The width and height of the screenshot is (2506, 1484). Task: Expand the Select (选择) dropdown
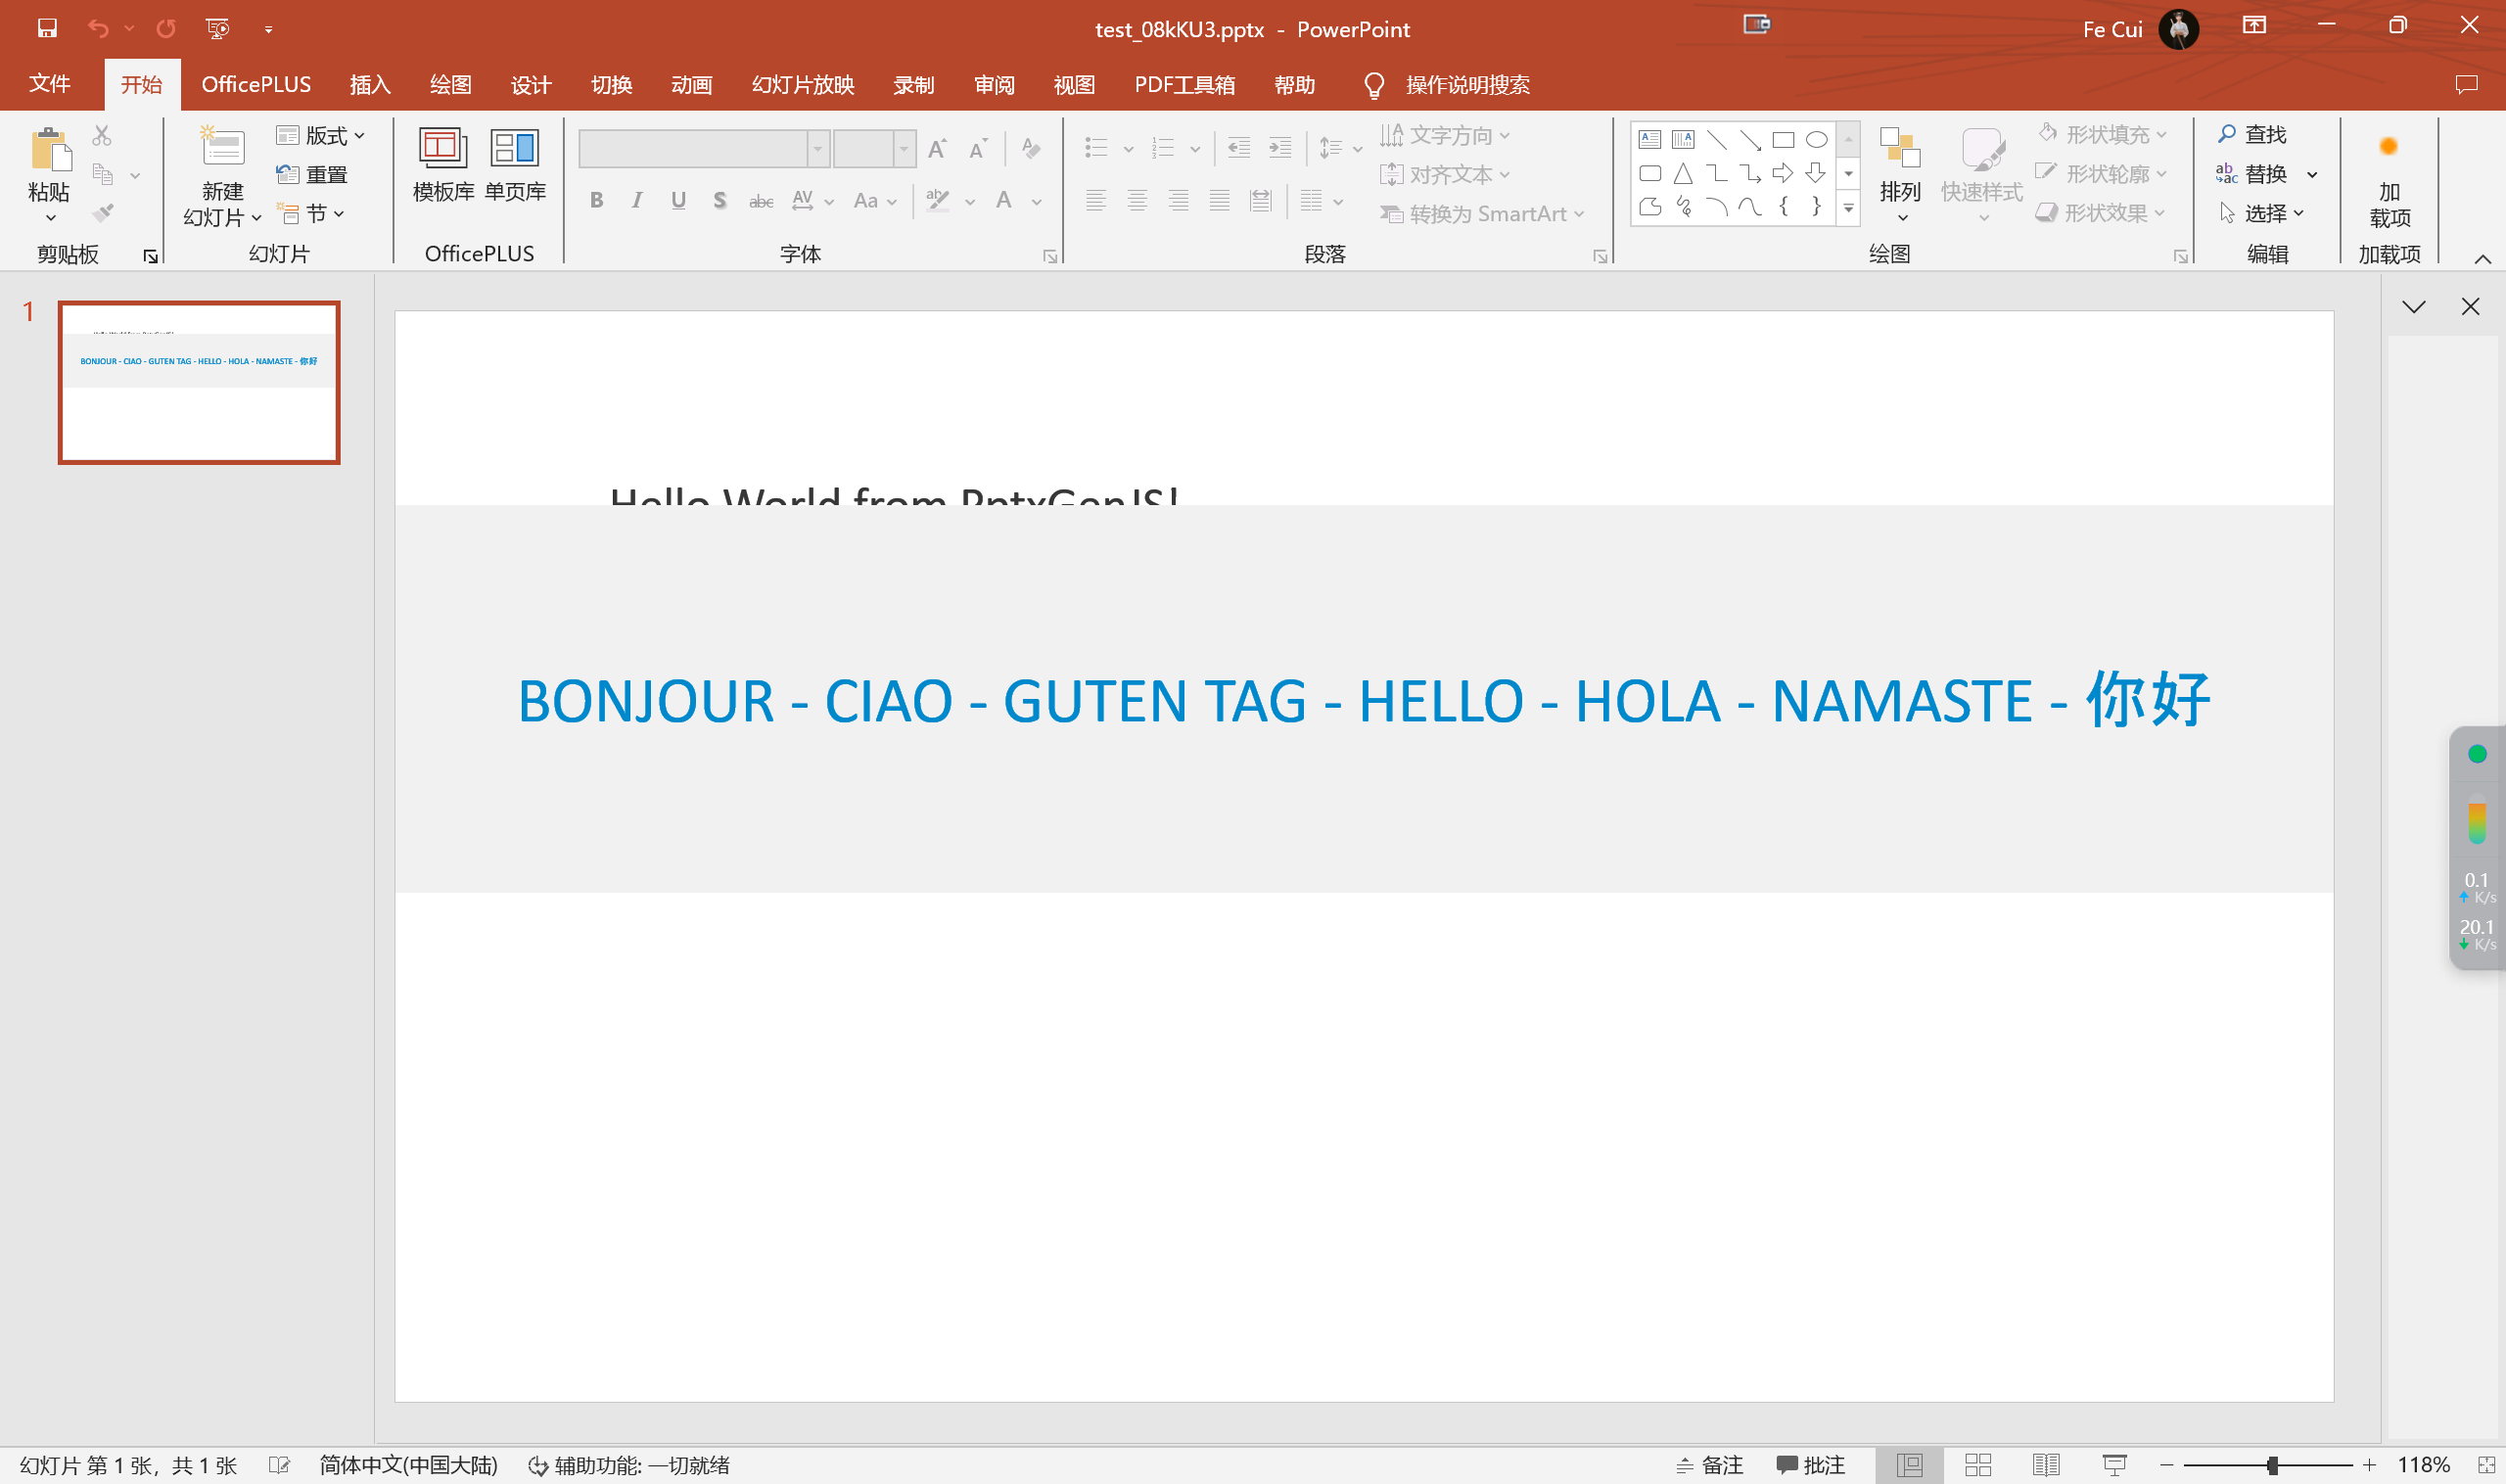click(2262, 213)
